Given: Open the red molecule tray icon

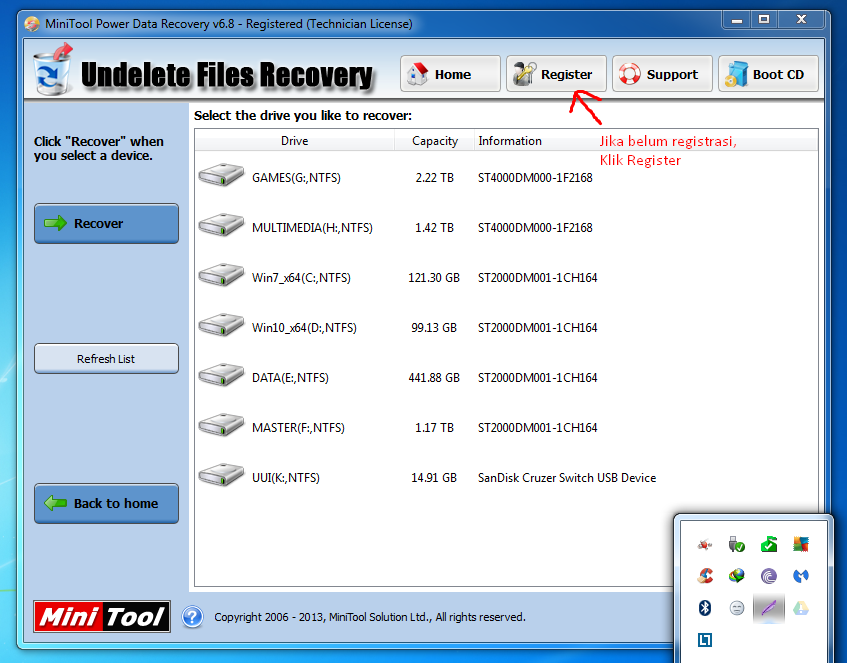Looking at the screenshot, I should point(704,544).
